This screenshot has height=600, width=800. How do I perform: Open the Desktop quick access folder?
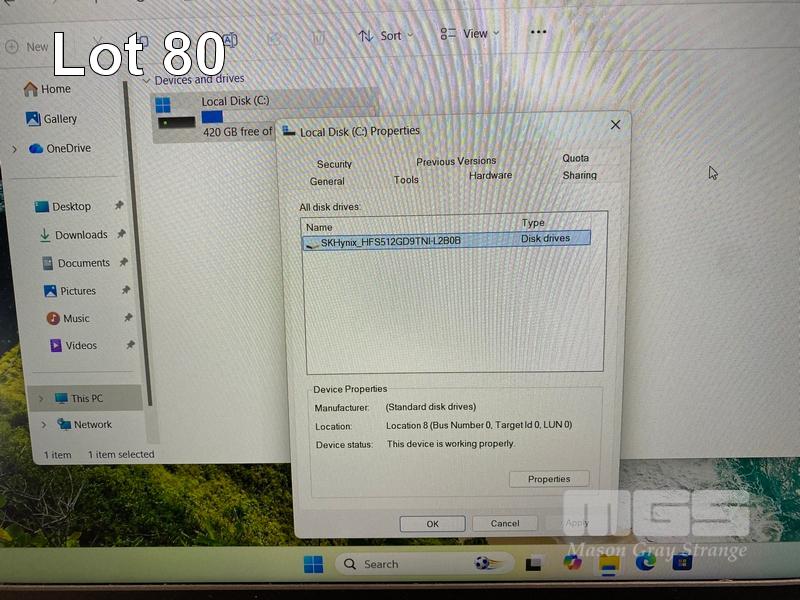click(63, 207)
